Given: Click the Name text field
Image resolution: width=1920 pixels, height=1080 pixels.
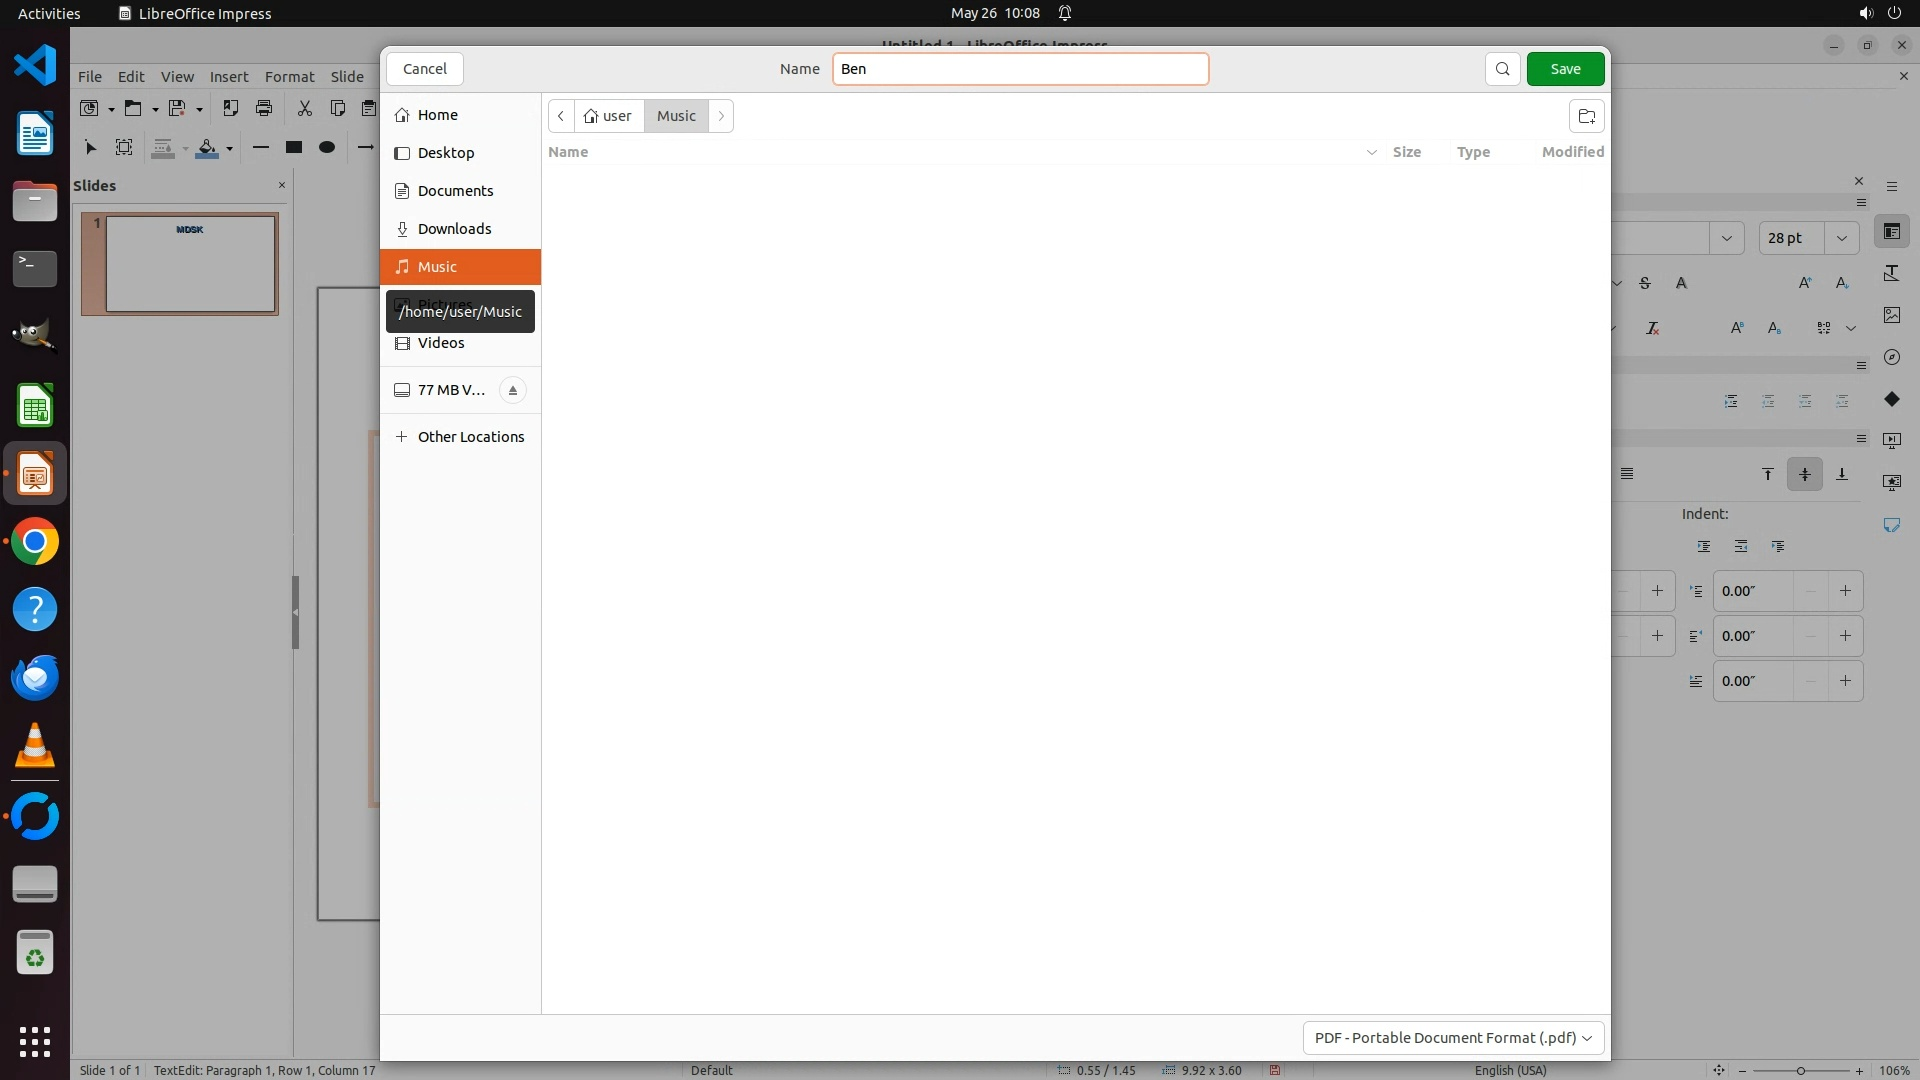Looking at the screenshot, I should coord(1020,69).
